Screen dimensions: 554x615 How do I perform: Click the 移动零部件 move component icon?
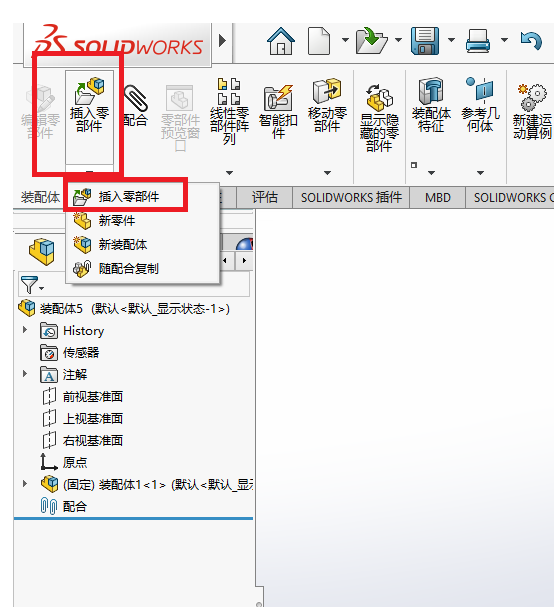[x=327, y=105]
